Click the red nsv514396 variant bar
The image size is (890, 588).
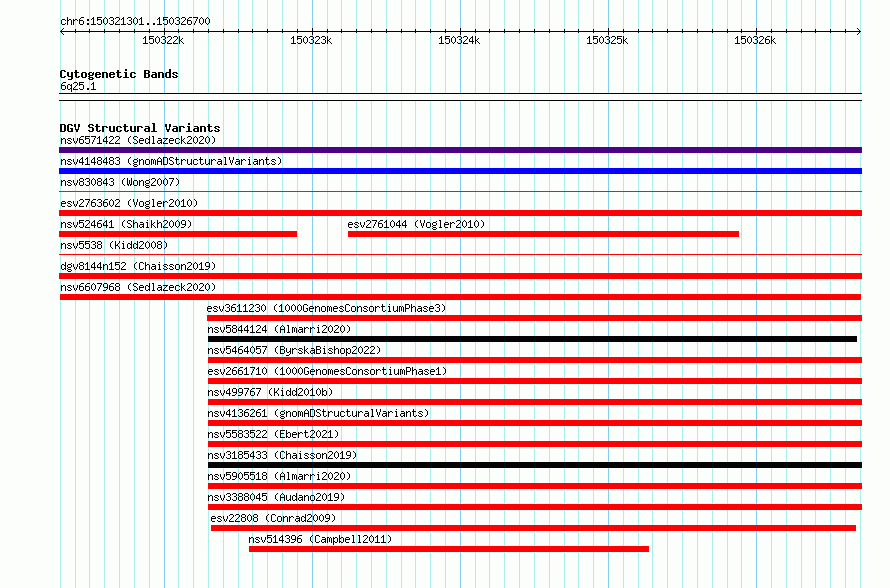click(449, 549)
